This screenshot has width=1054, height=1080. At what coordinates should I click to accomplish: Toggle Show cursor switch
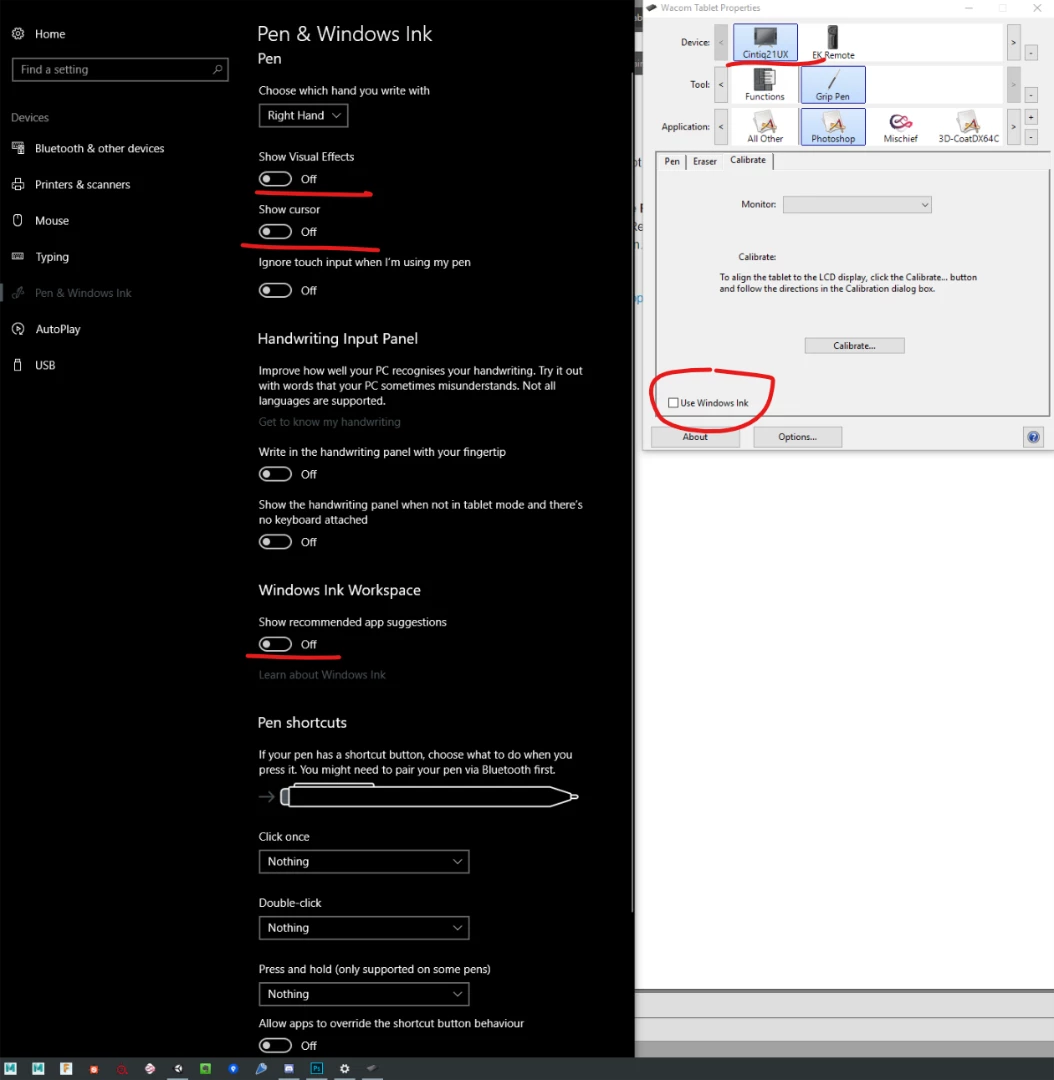point(275,231)
